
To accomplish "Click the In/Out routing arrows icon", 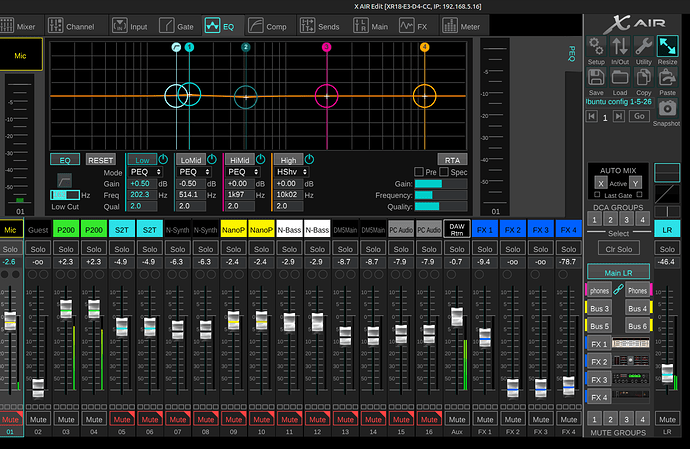I will [x=620, y=46].
